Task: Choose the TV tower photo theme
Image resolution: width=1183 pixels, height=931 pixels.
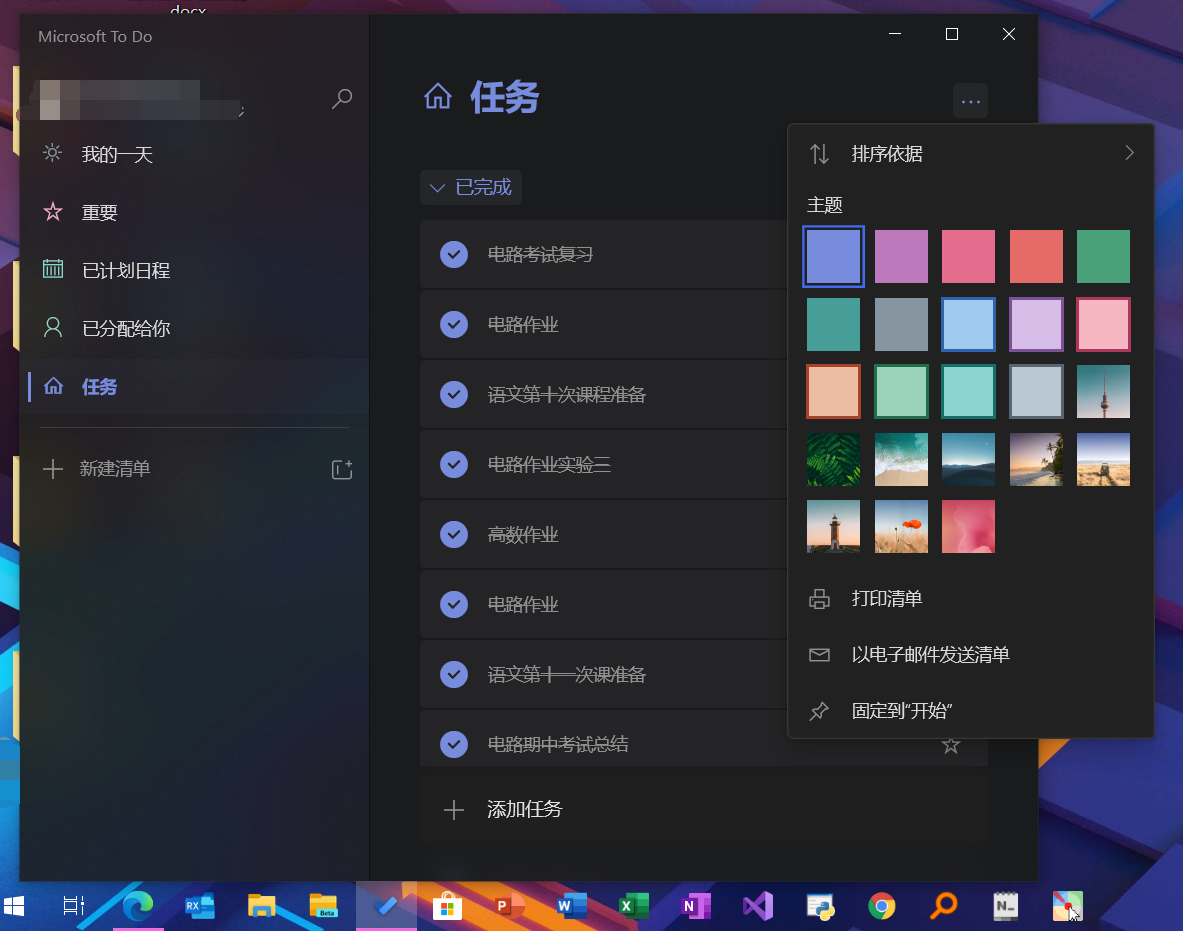Action: (1103, 392)
